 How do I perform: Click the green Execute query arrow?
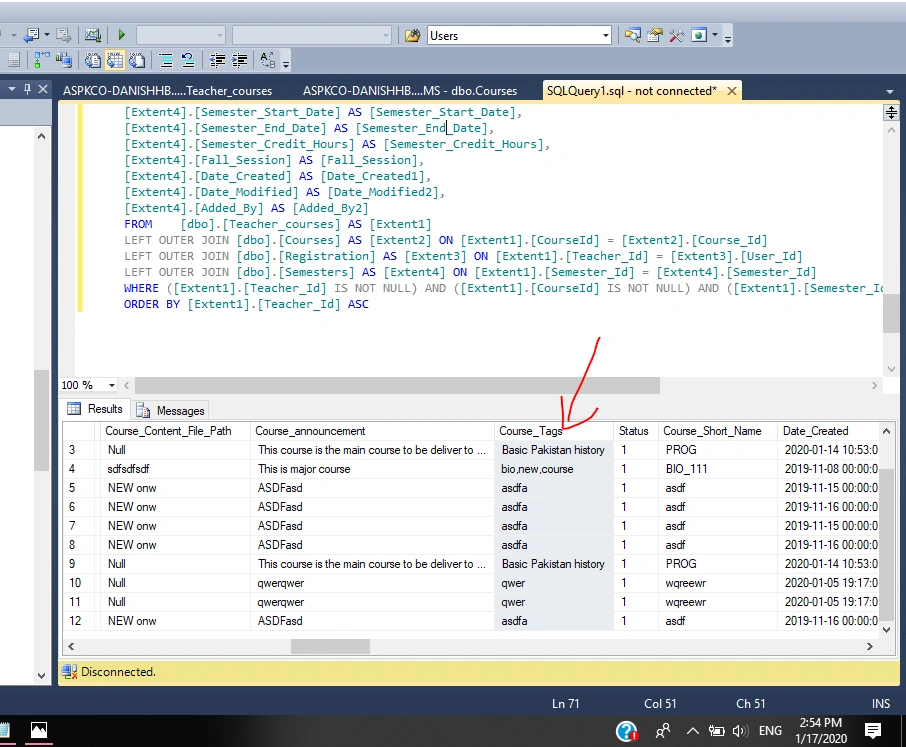click(121, 35)
